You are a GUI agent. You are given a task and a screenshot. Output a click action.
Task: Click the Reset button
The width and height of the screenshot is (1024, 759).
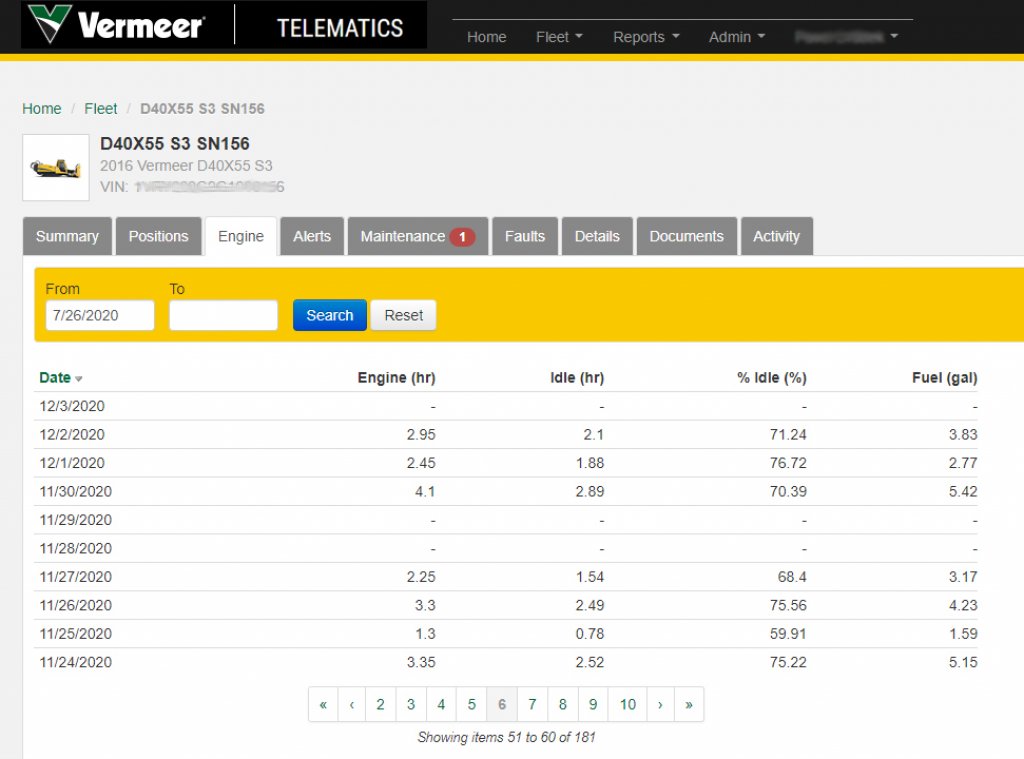tap(404, 315)
